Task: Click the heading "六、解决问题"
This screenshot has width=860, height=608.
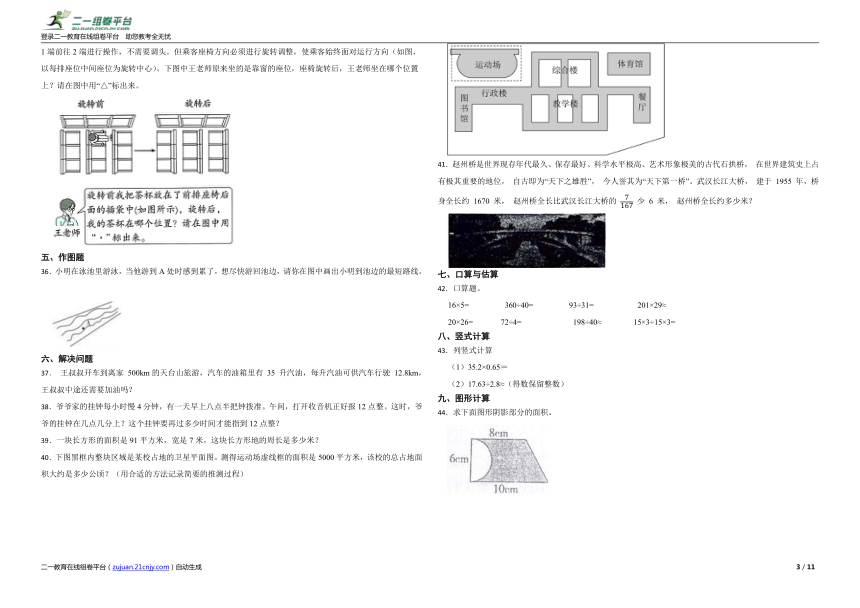Action: tap(67, 359)
